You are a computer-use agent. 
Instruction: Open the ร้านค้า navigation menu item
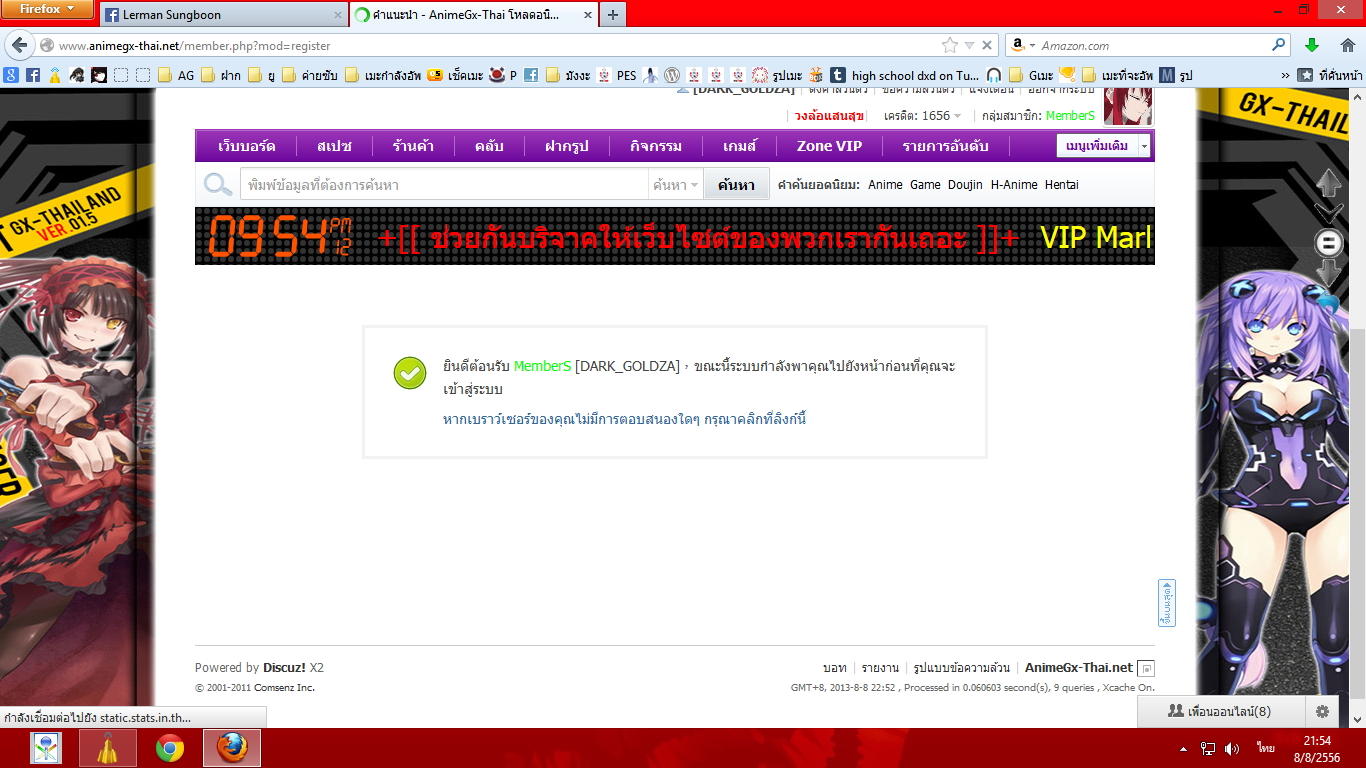413,146
